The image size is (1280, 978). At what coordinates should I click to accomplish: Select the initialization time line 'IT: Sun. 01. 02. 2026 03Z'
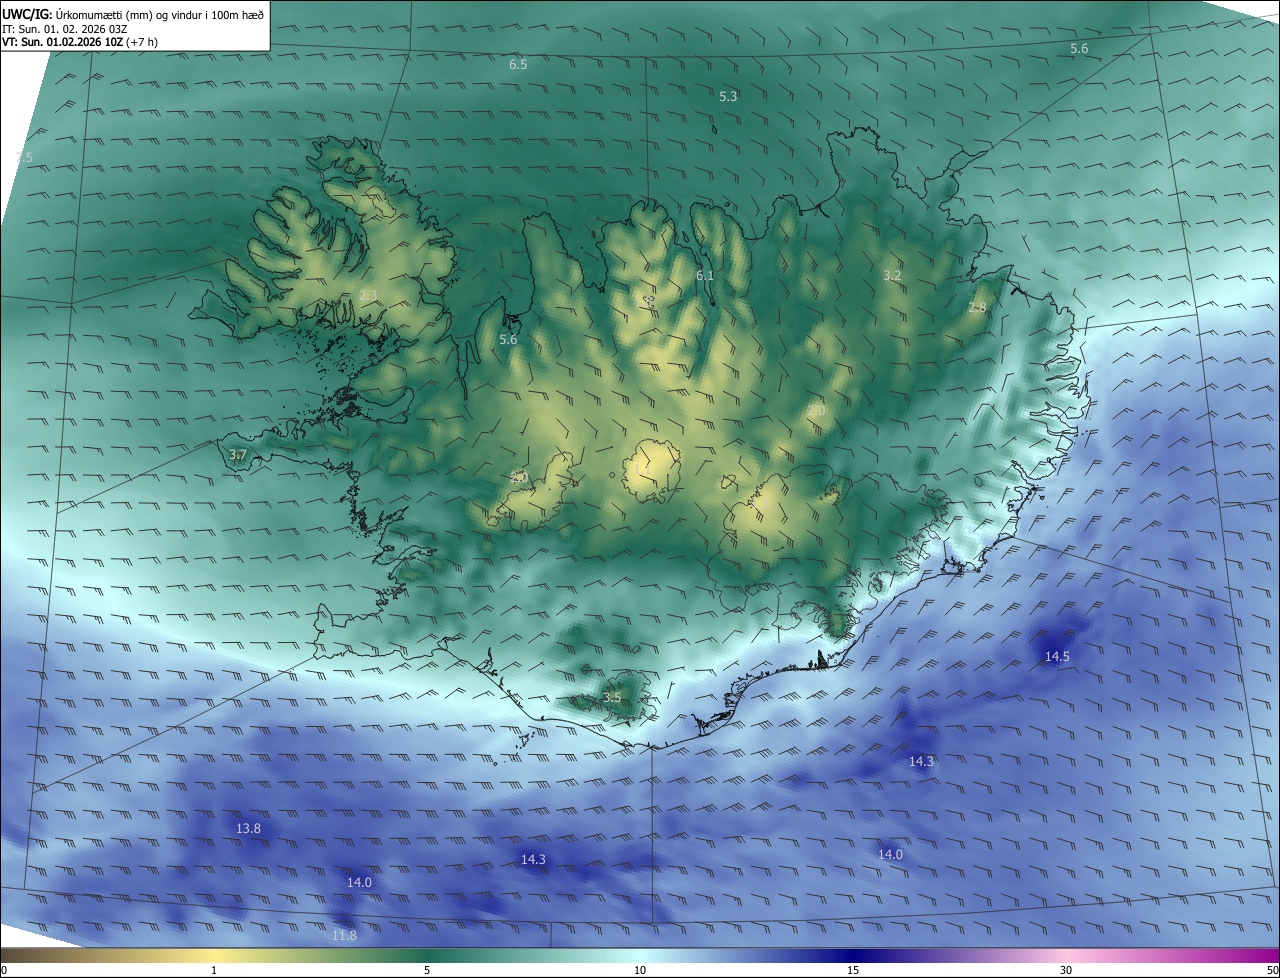click(x=65, y=29)
